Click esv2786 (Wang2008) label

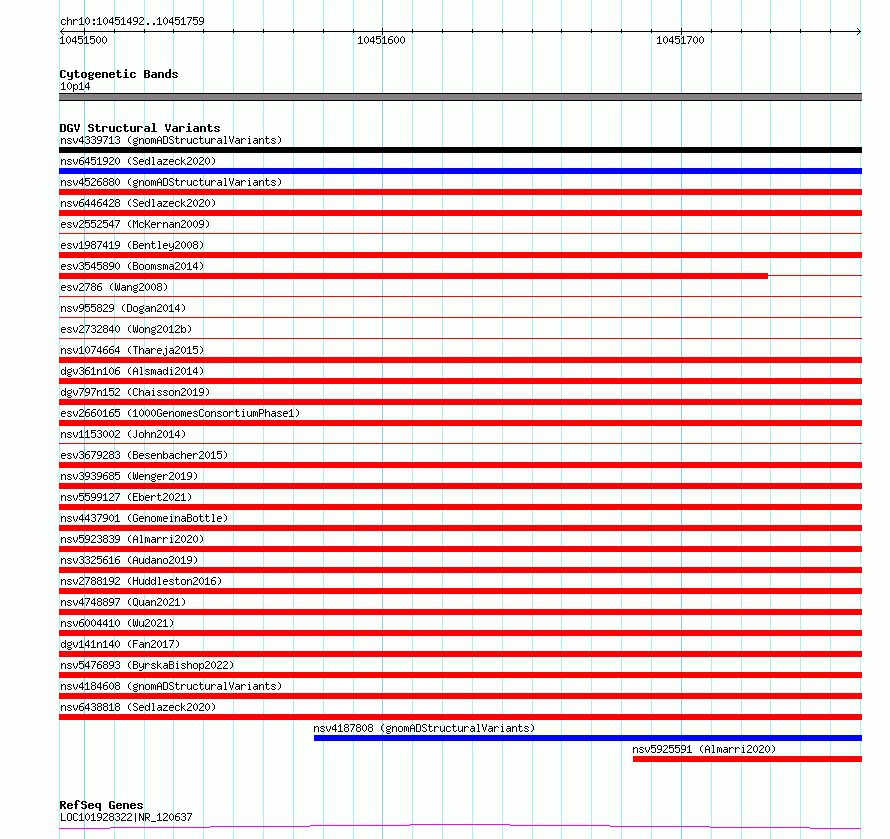(114, 287)
